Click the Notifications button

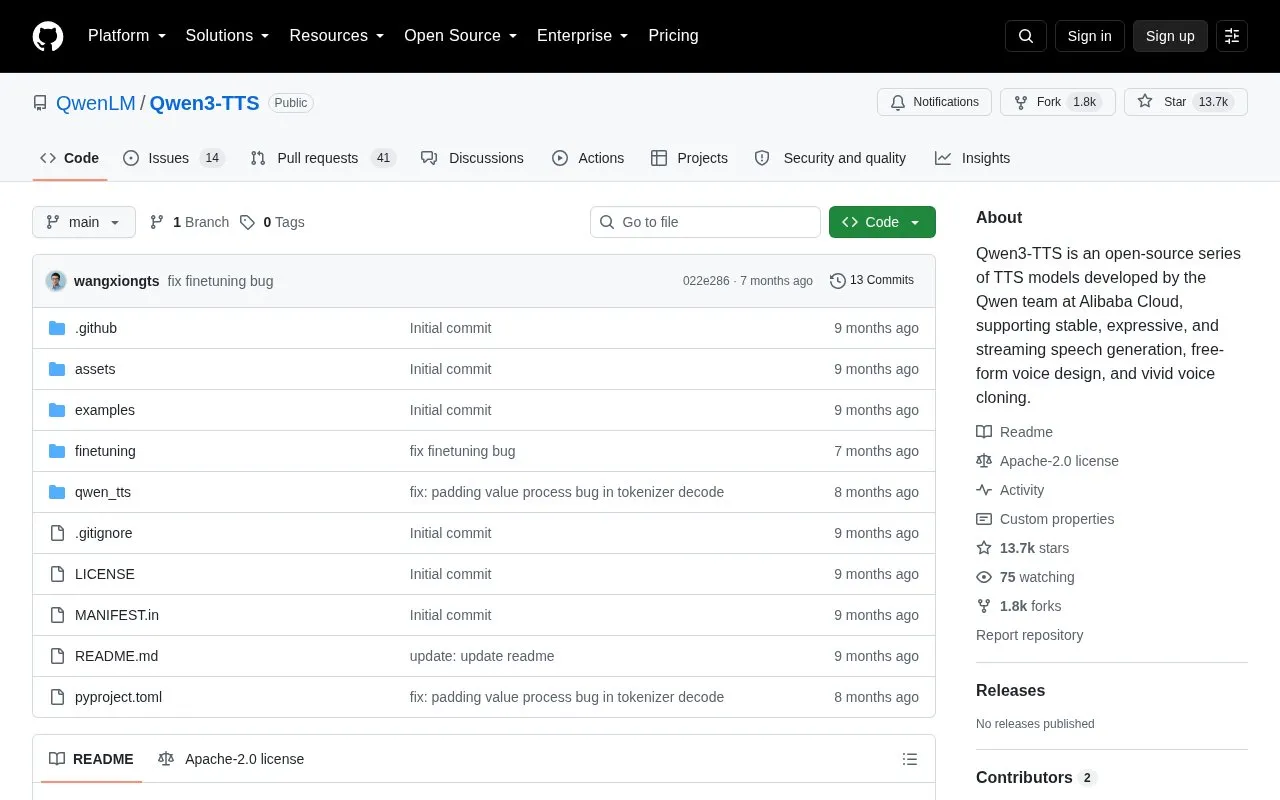tap(934, 102)
